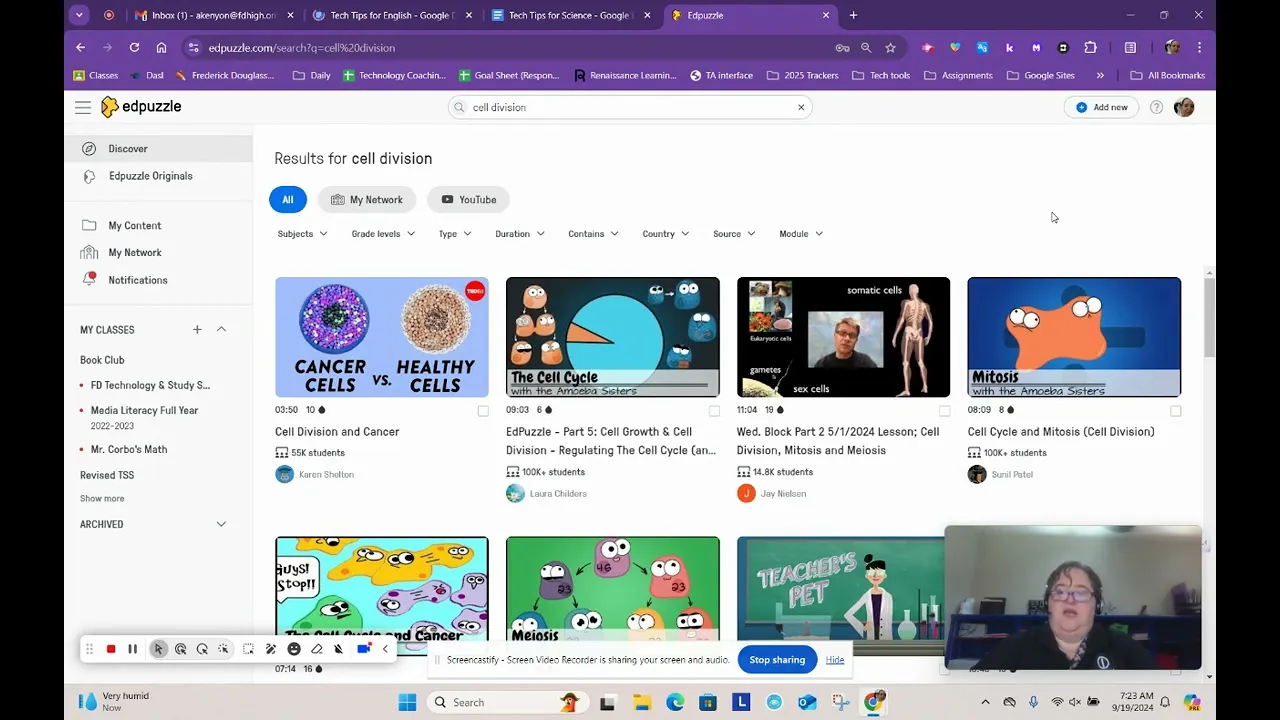1280x720 pixels.
Task: Open File Explorer from the taskbar
Action: [x=641, y=702]
